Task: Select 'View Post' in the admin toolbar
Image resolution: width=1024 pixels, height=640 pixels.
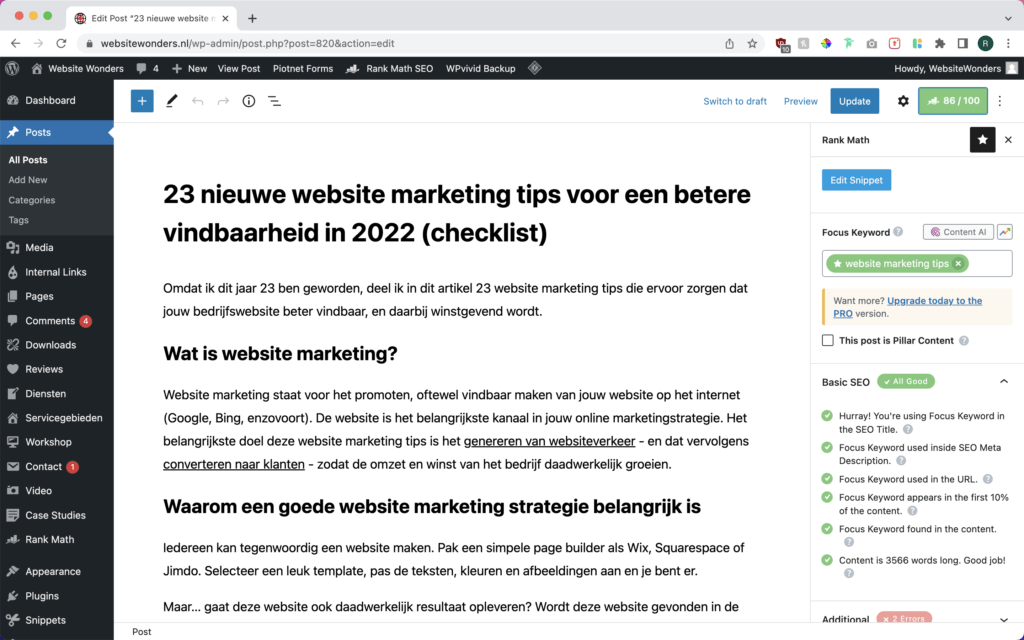Action: pyautogui.click(x=239, y=68)
